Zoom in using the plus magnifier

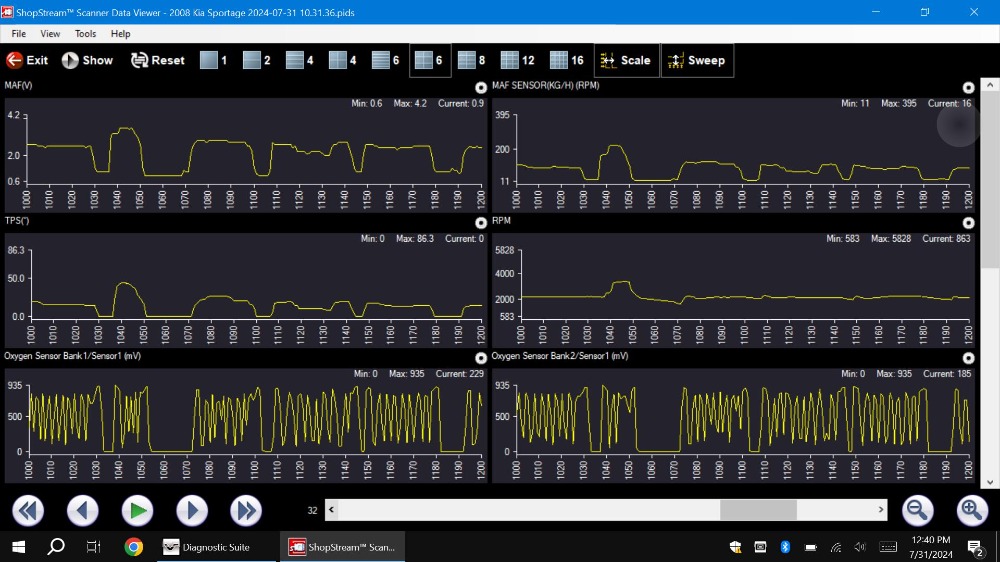[972, 511]
